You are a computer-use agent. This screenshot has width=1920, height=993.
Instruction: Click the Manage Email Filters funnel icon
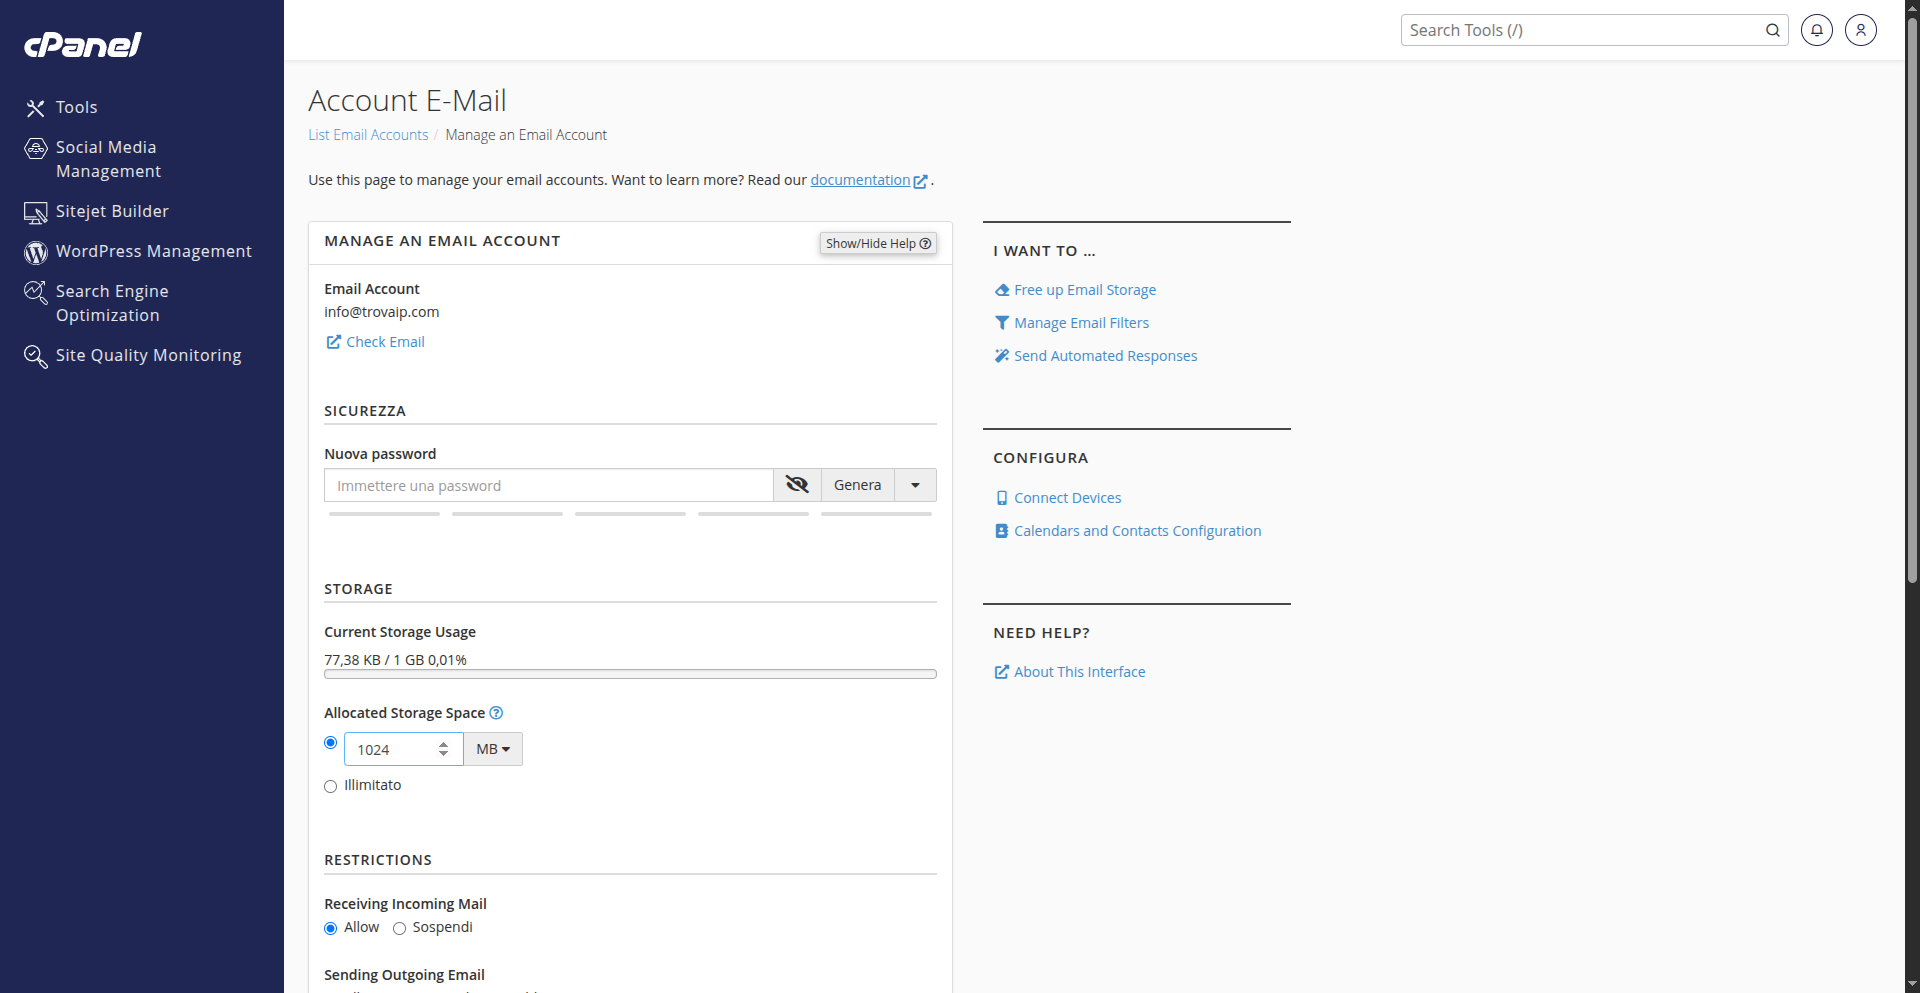tap(1002, 323)
